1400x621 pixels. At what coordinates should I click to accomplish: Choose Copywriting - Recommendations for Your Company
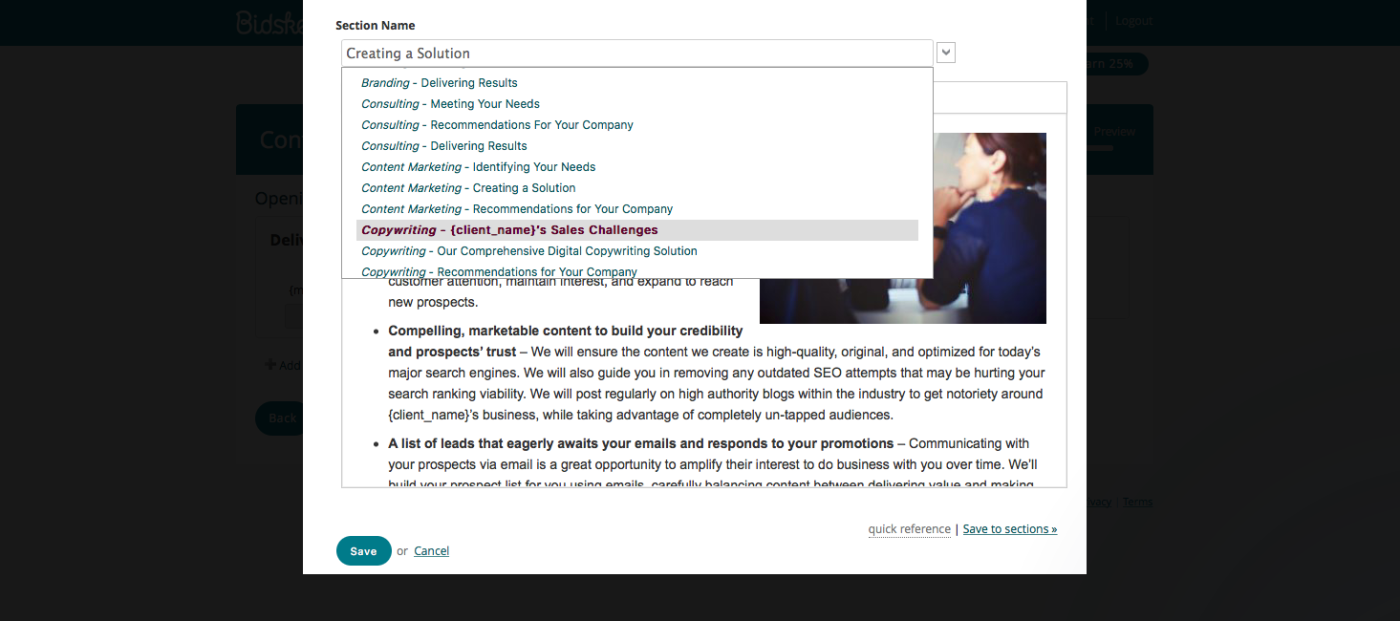coord(499,271)
